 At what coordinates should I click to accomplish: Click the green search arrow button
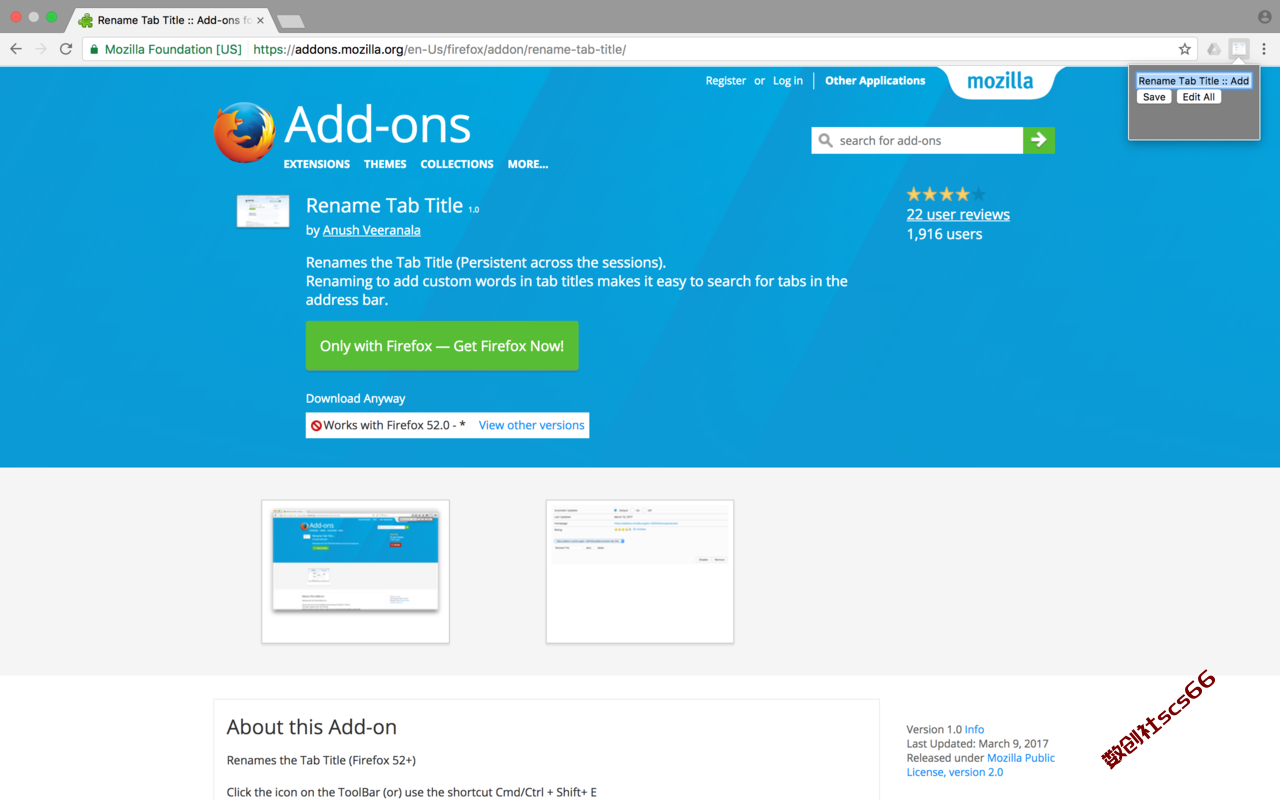coord(1039,140)
